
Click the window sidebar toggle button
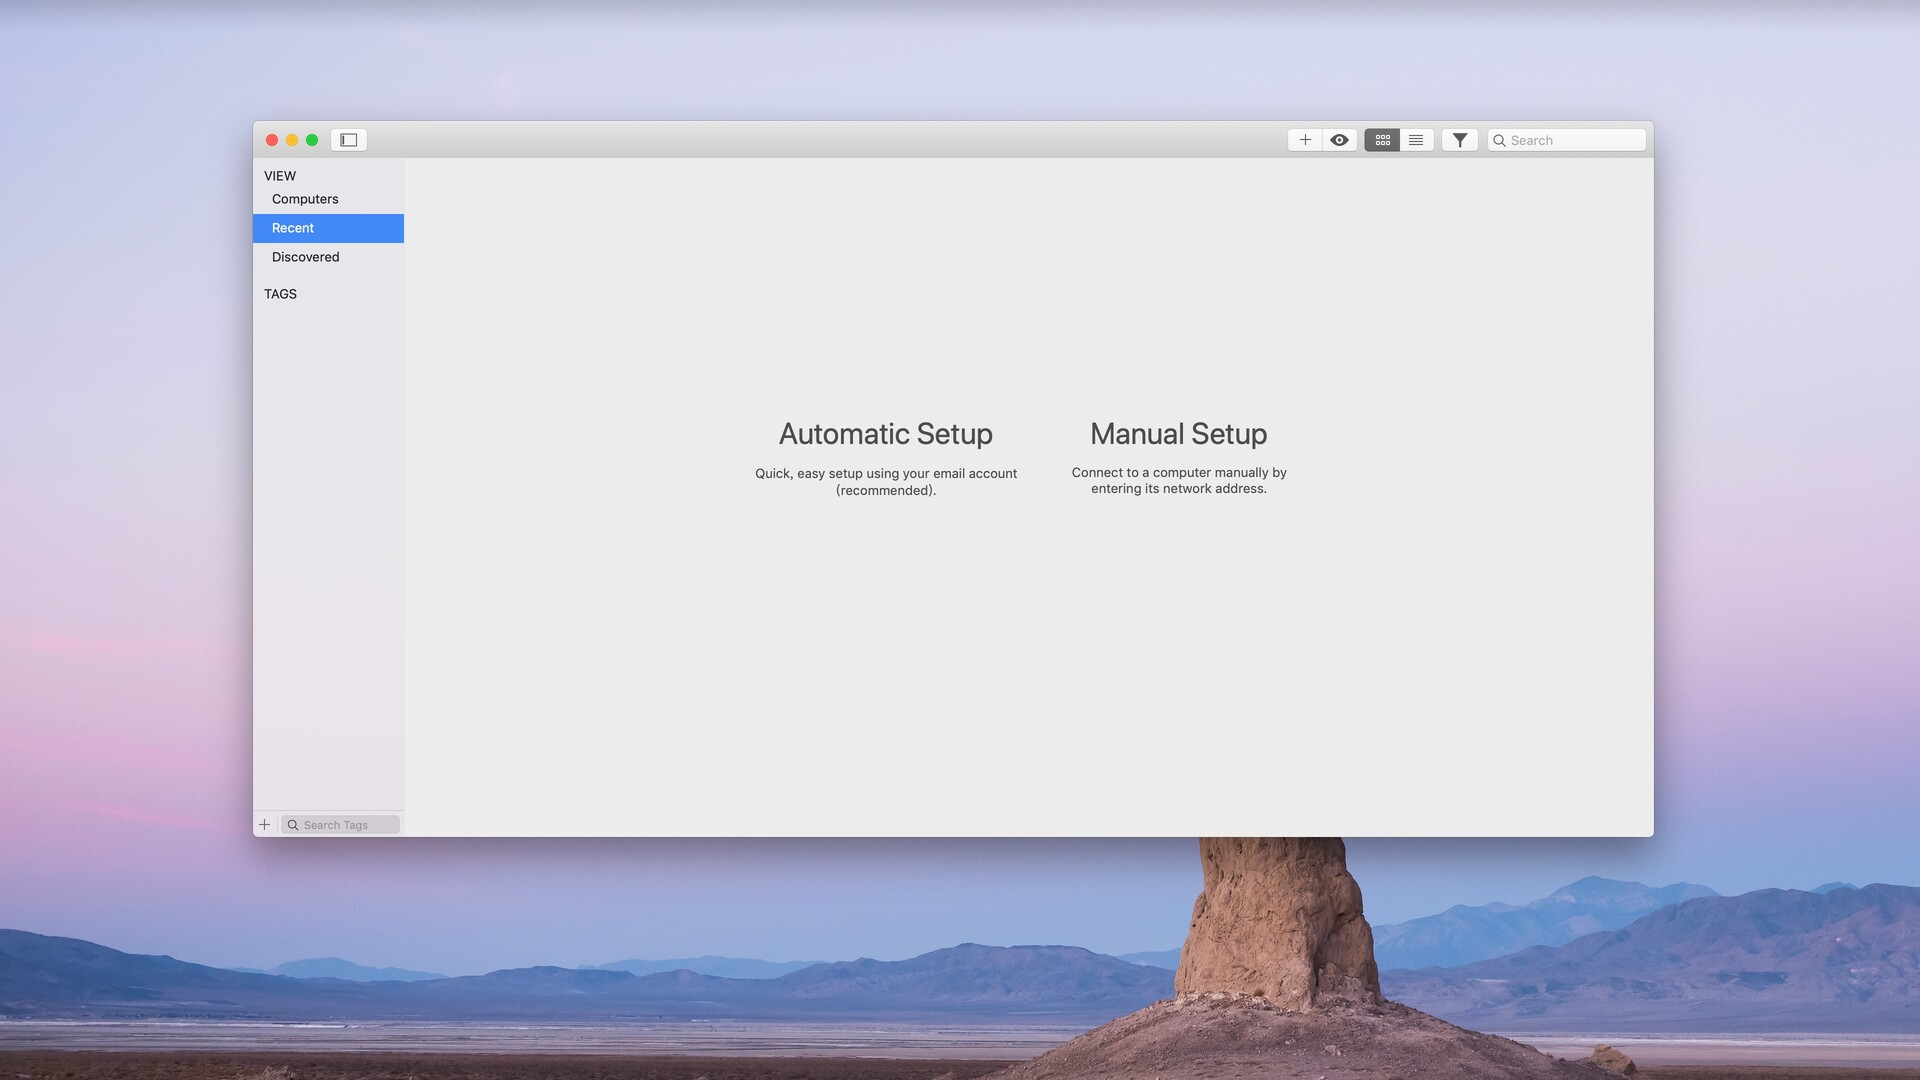(x=348, y=138)
